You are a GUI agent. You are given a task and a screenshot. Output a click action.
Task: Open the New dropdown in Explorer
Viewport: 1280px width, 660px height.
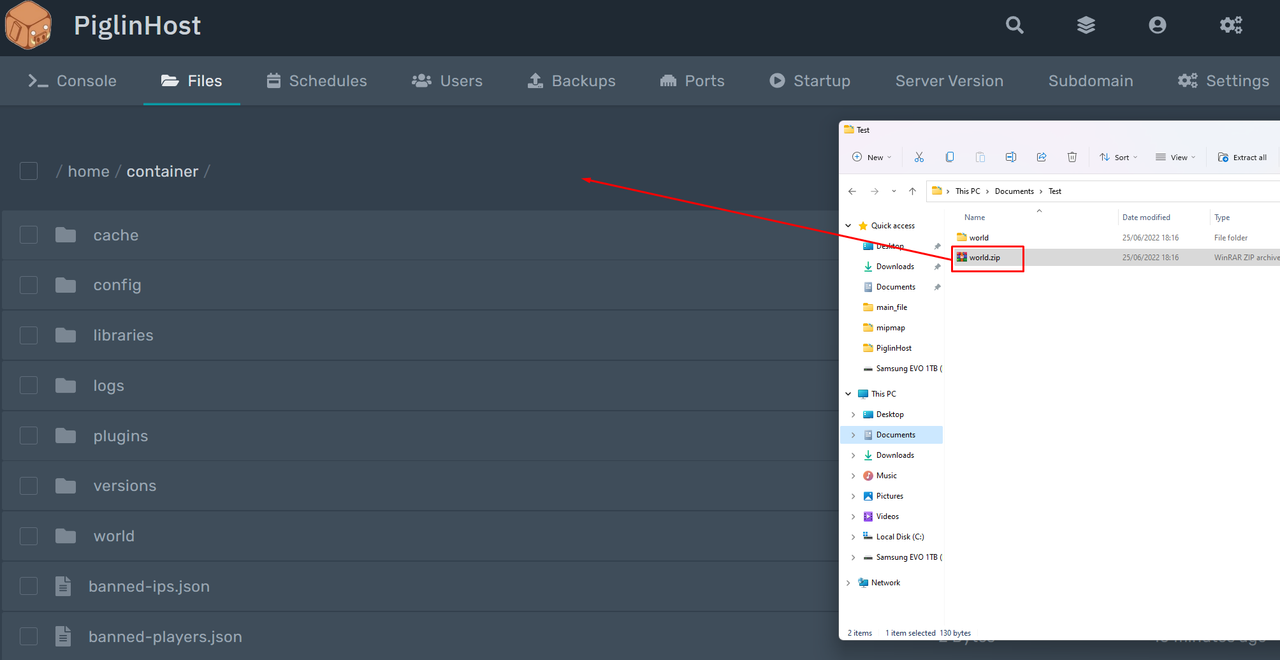click(872, 157)
